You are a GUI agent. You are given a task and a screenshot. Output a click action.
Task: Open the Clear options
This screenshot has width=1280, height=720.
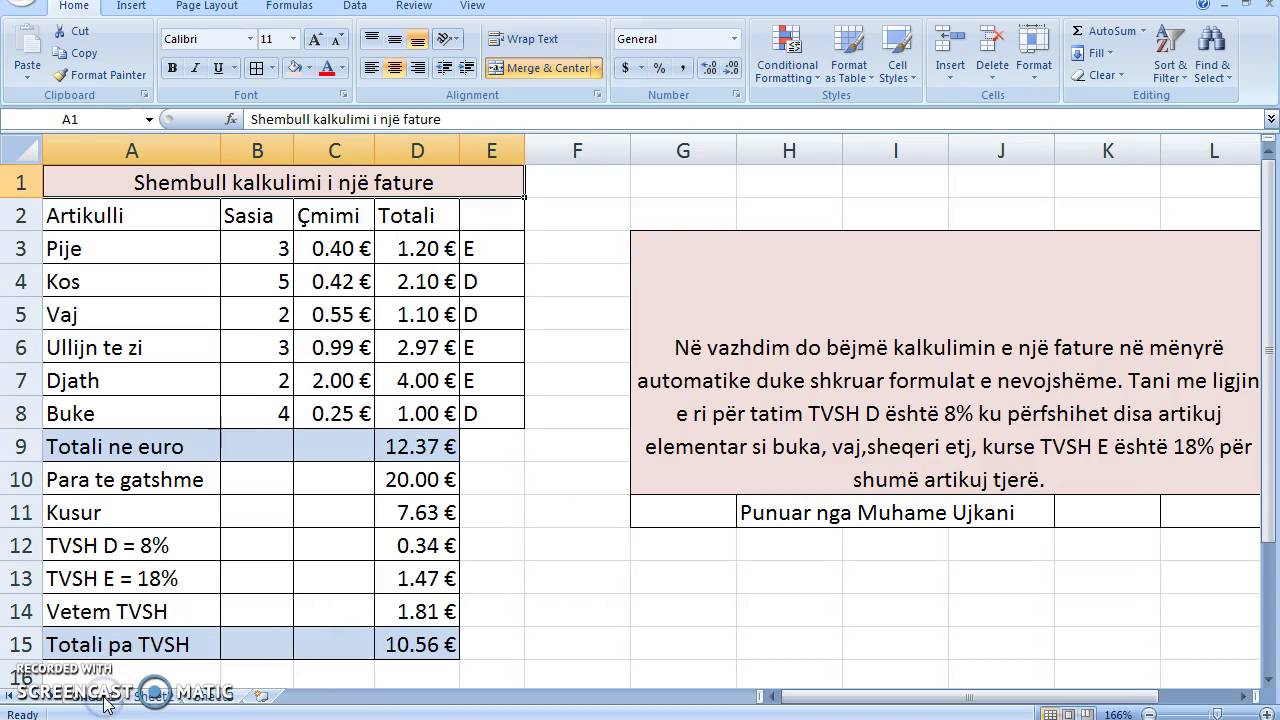[1097, 75]
